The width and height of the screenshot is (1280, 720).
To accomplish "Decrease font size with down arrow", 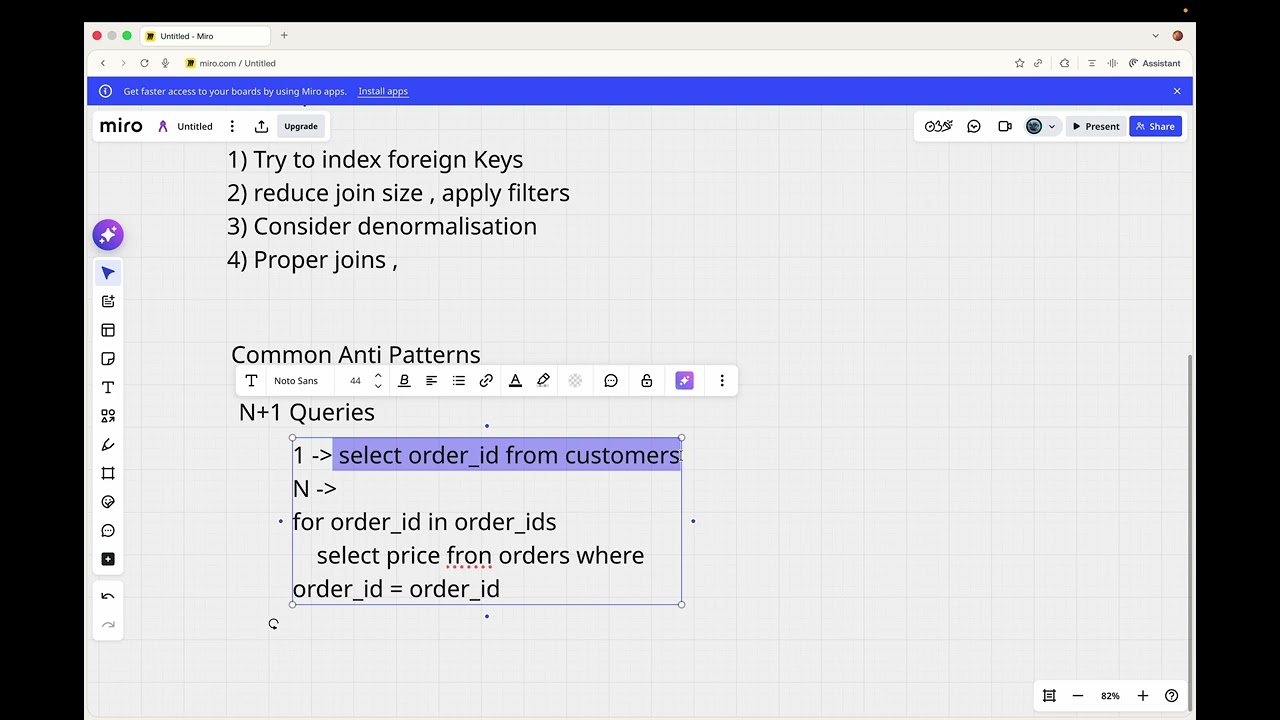I will pos(378,386).
